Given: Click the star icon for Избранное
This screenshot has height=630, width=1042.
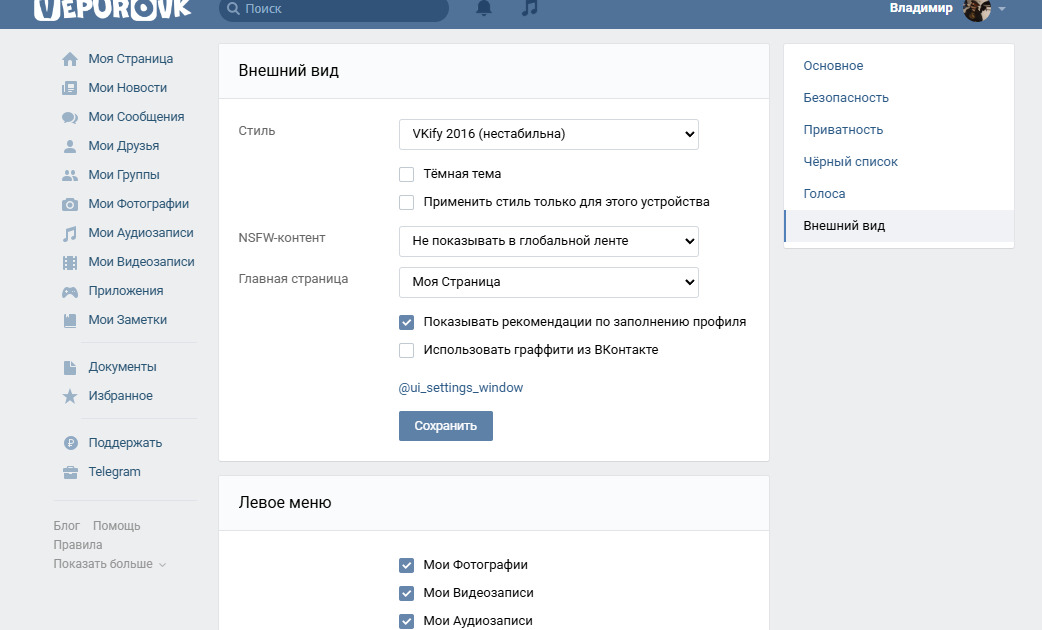Looking at the screenshot, I should pyautogui.click(x=70, y=396).
